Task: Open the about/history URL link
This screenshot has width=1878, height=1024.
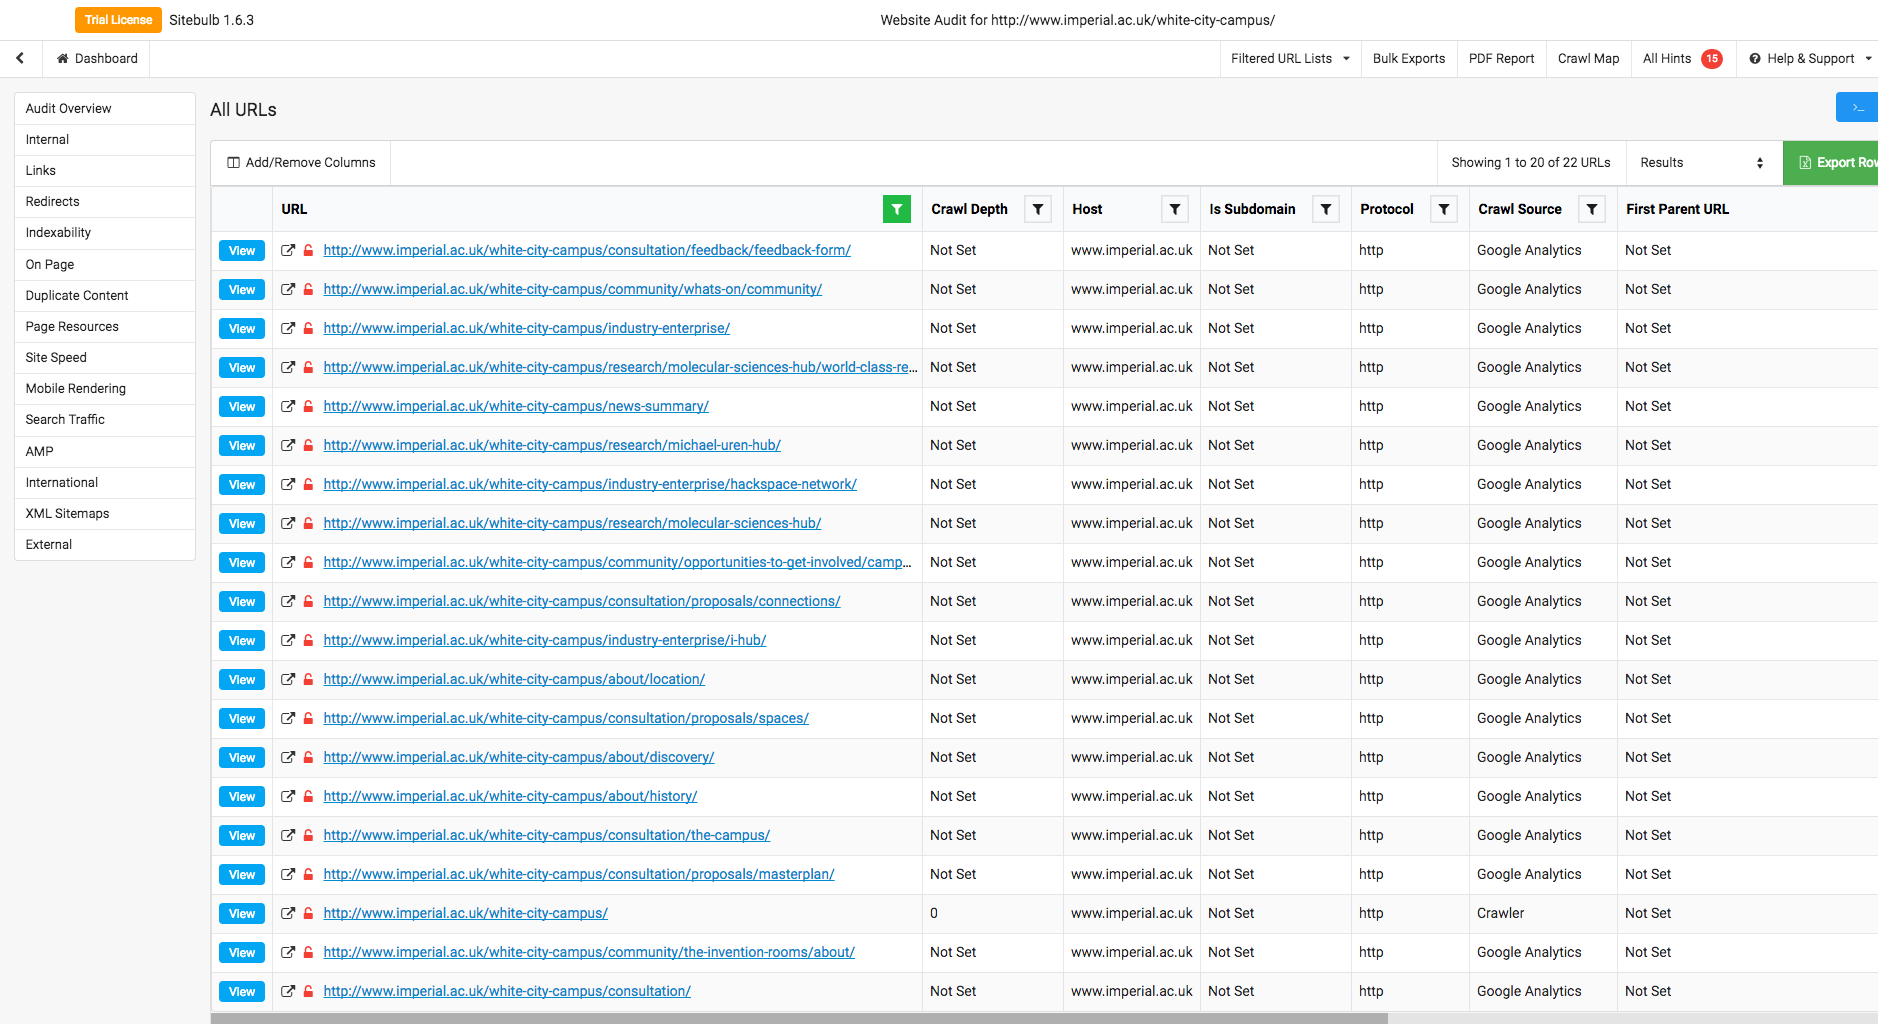Action: tap(510, 797)
